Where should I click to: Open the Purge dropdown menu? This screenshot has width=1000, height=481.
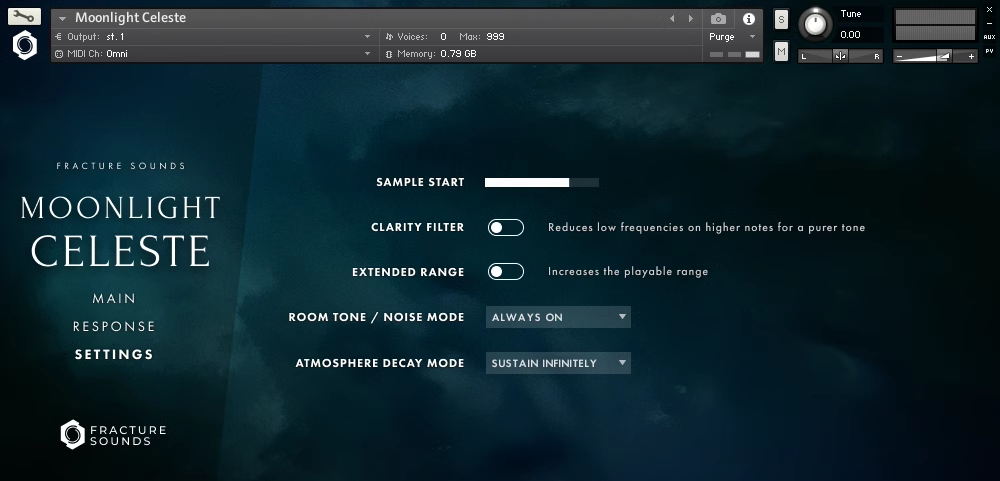pos(732,37)
